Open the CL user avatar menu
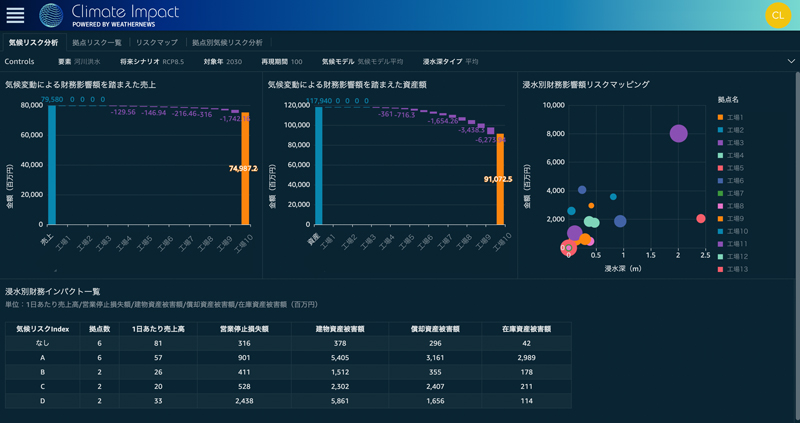Image resolution: width=800 pixels, height=423 pixels. [778, 15]
